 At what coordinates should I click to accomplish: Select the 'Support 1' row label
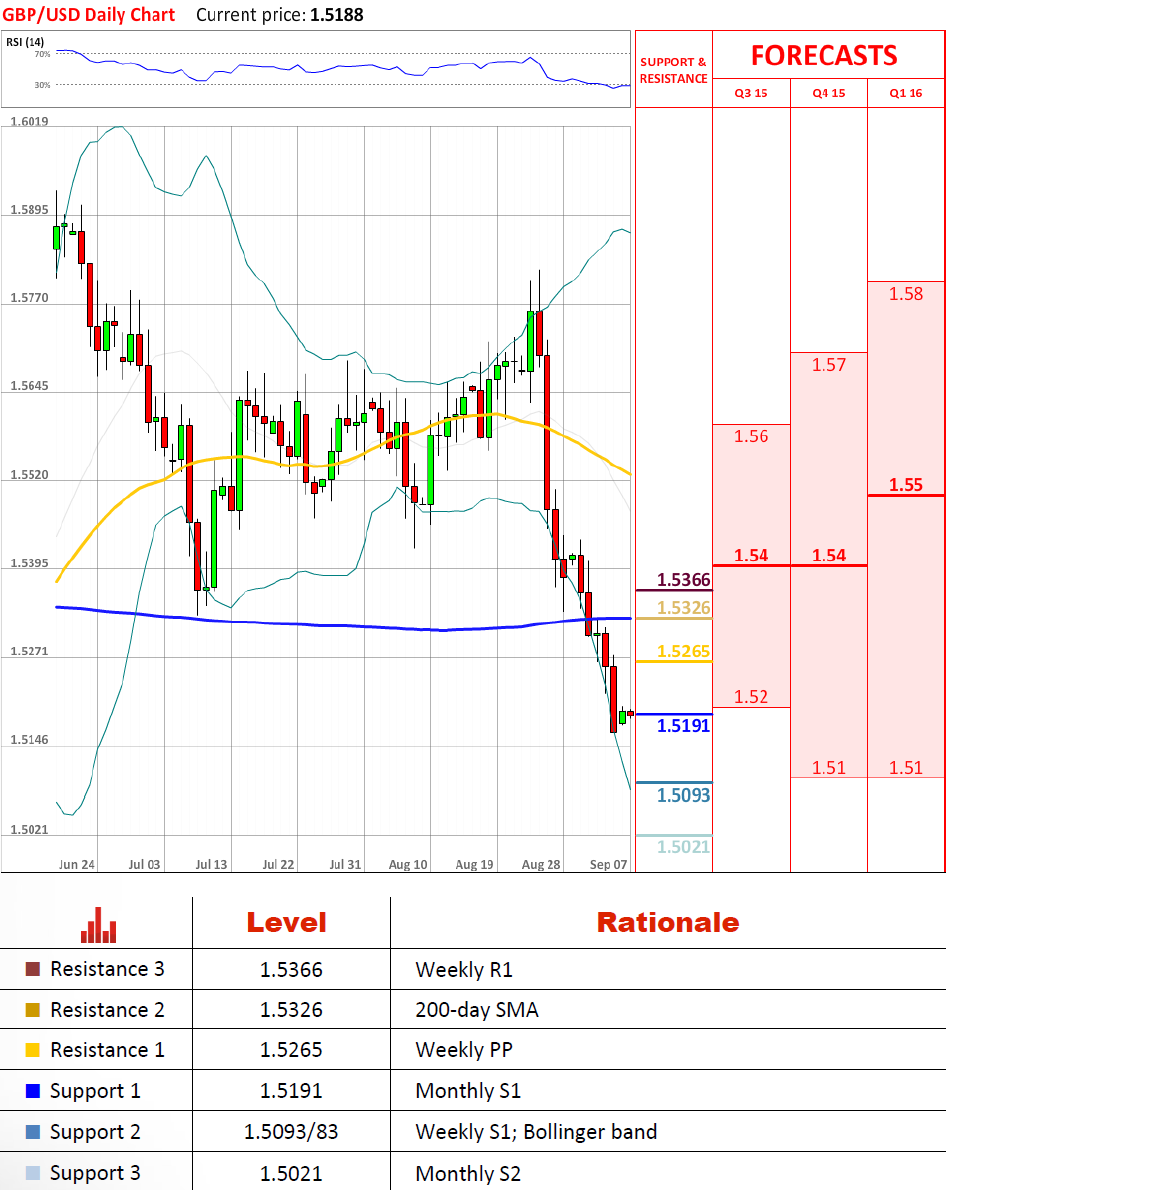[x=95, y=1091]
